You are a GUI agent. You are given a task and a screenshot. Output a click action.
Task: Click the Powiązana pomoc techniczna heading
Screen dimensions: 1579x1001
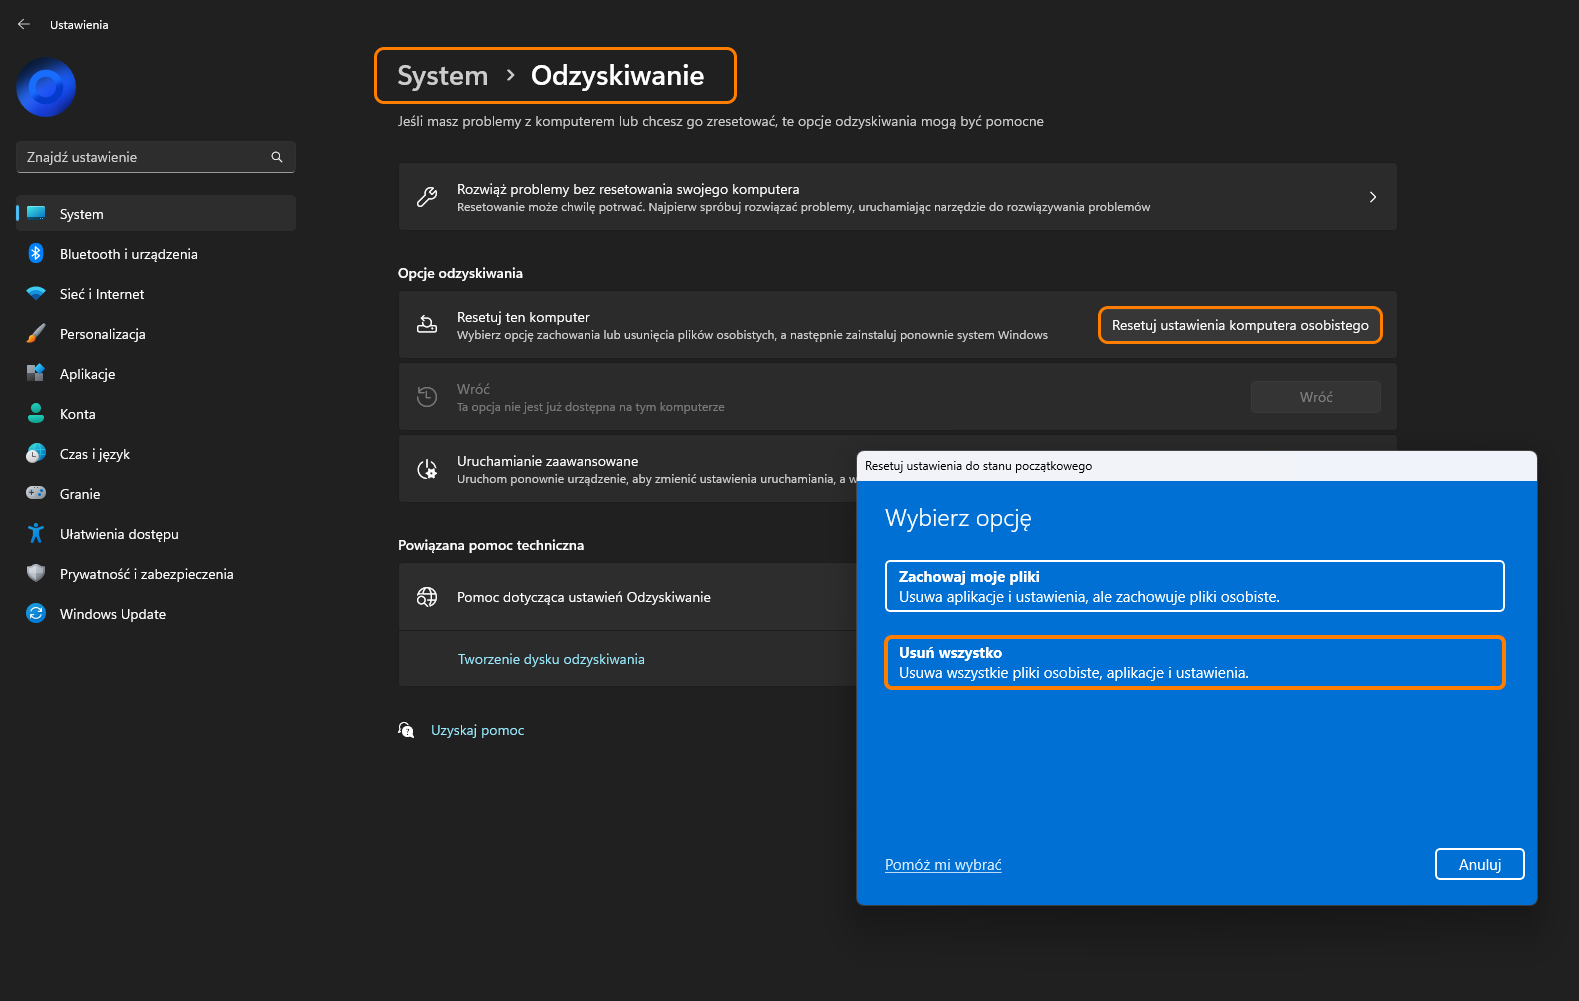[491, 545]
